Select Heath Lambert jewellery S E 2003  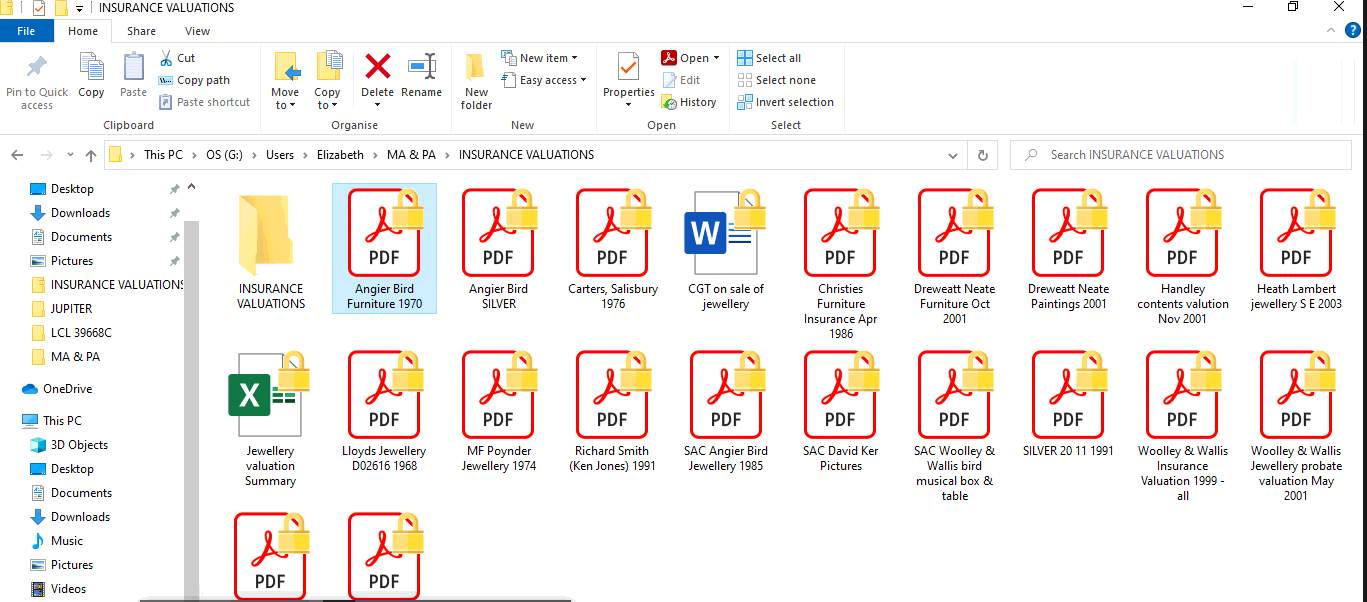(1296, 250)
